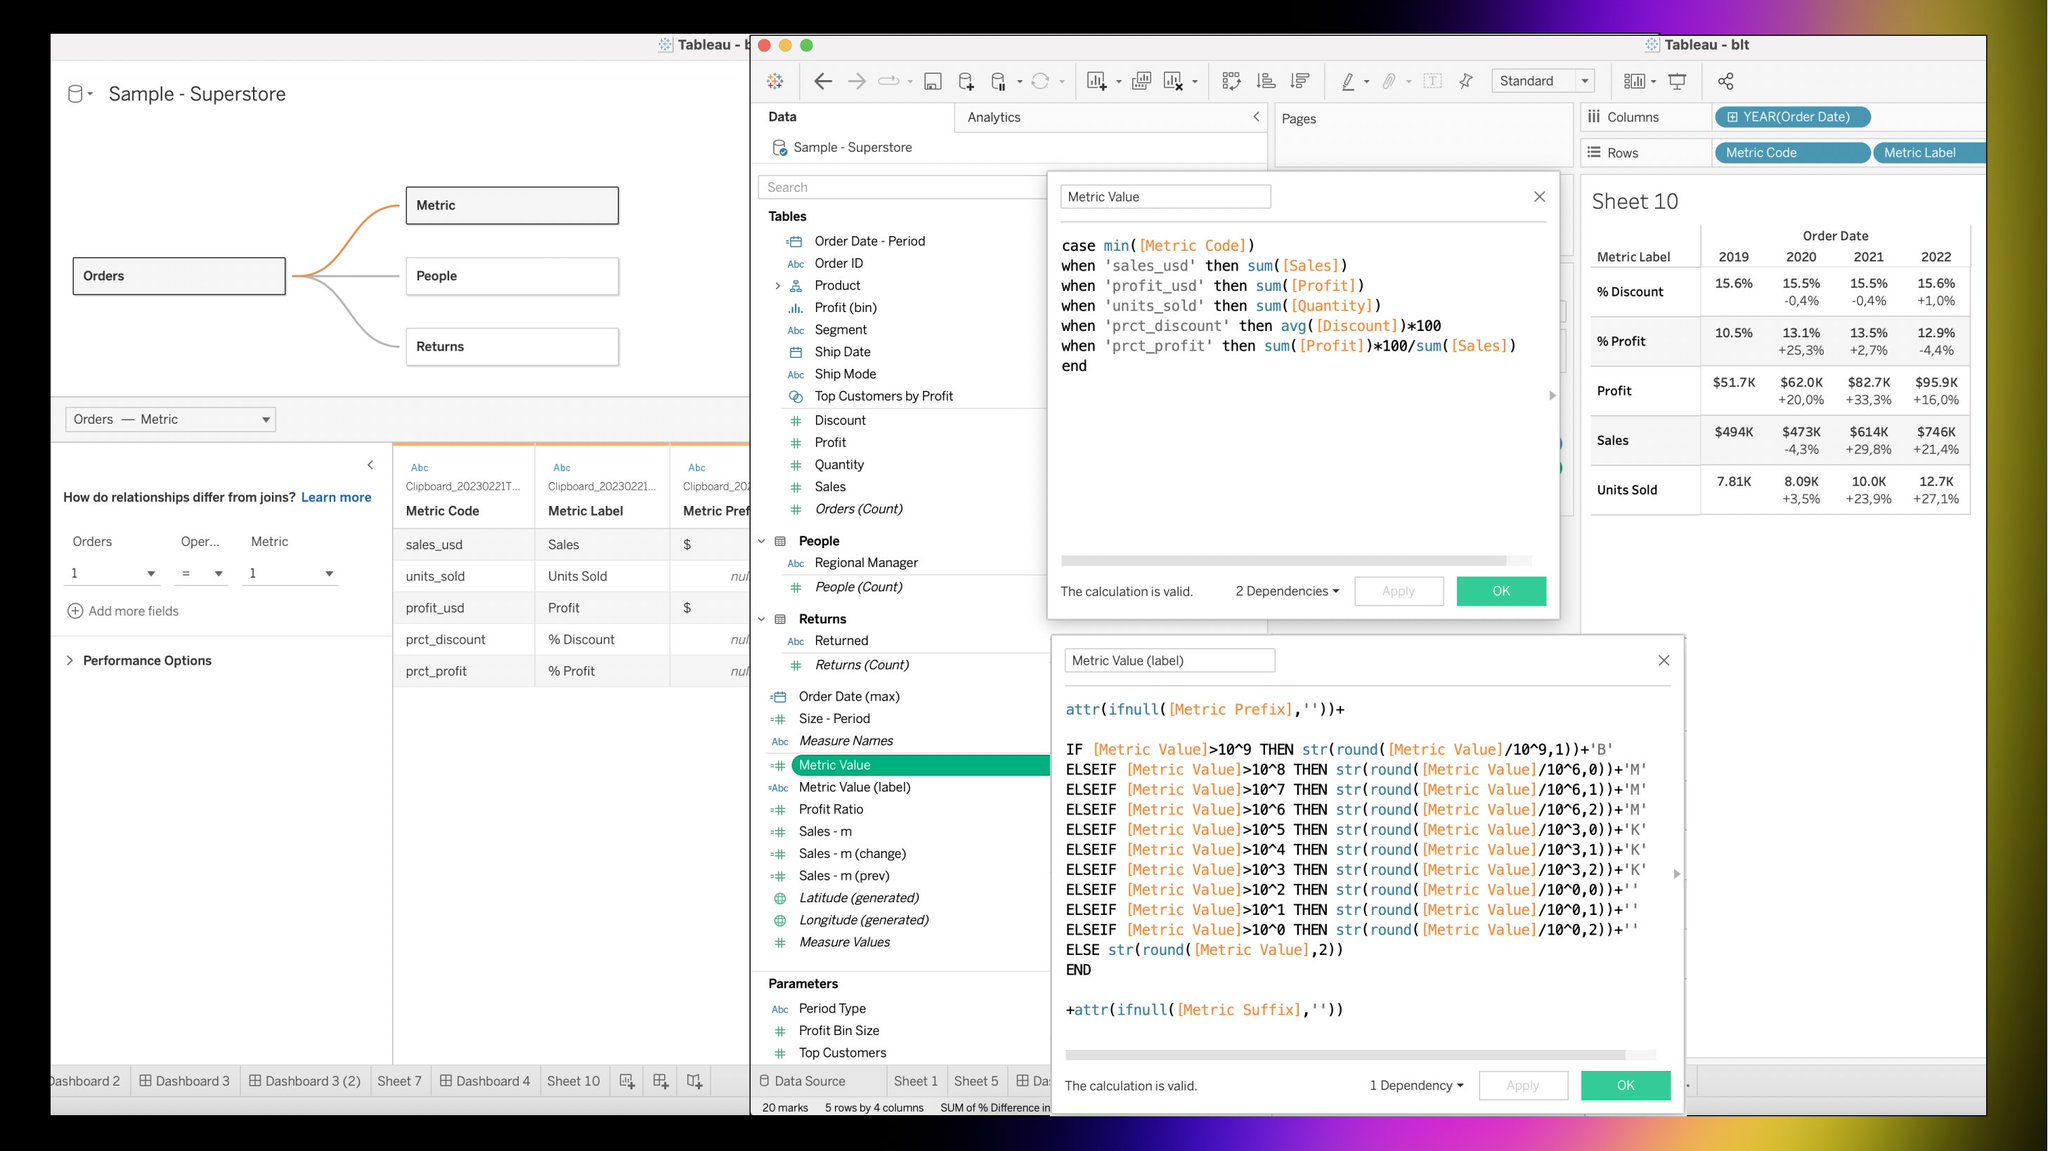The image size is (2048, 1151).
Task: Switch to the Analytics tab
Action: click(x=994, y=118)
